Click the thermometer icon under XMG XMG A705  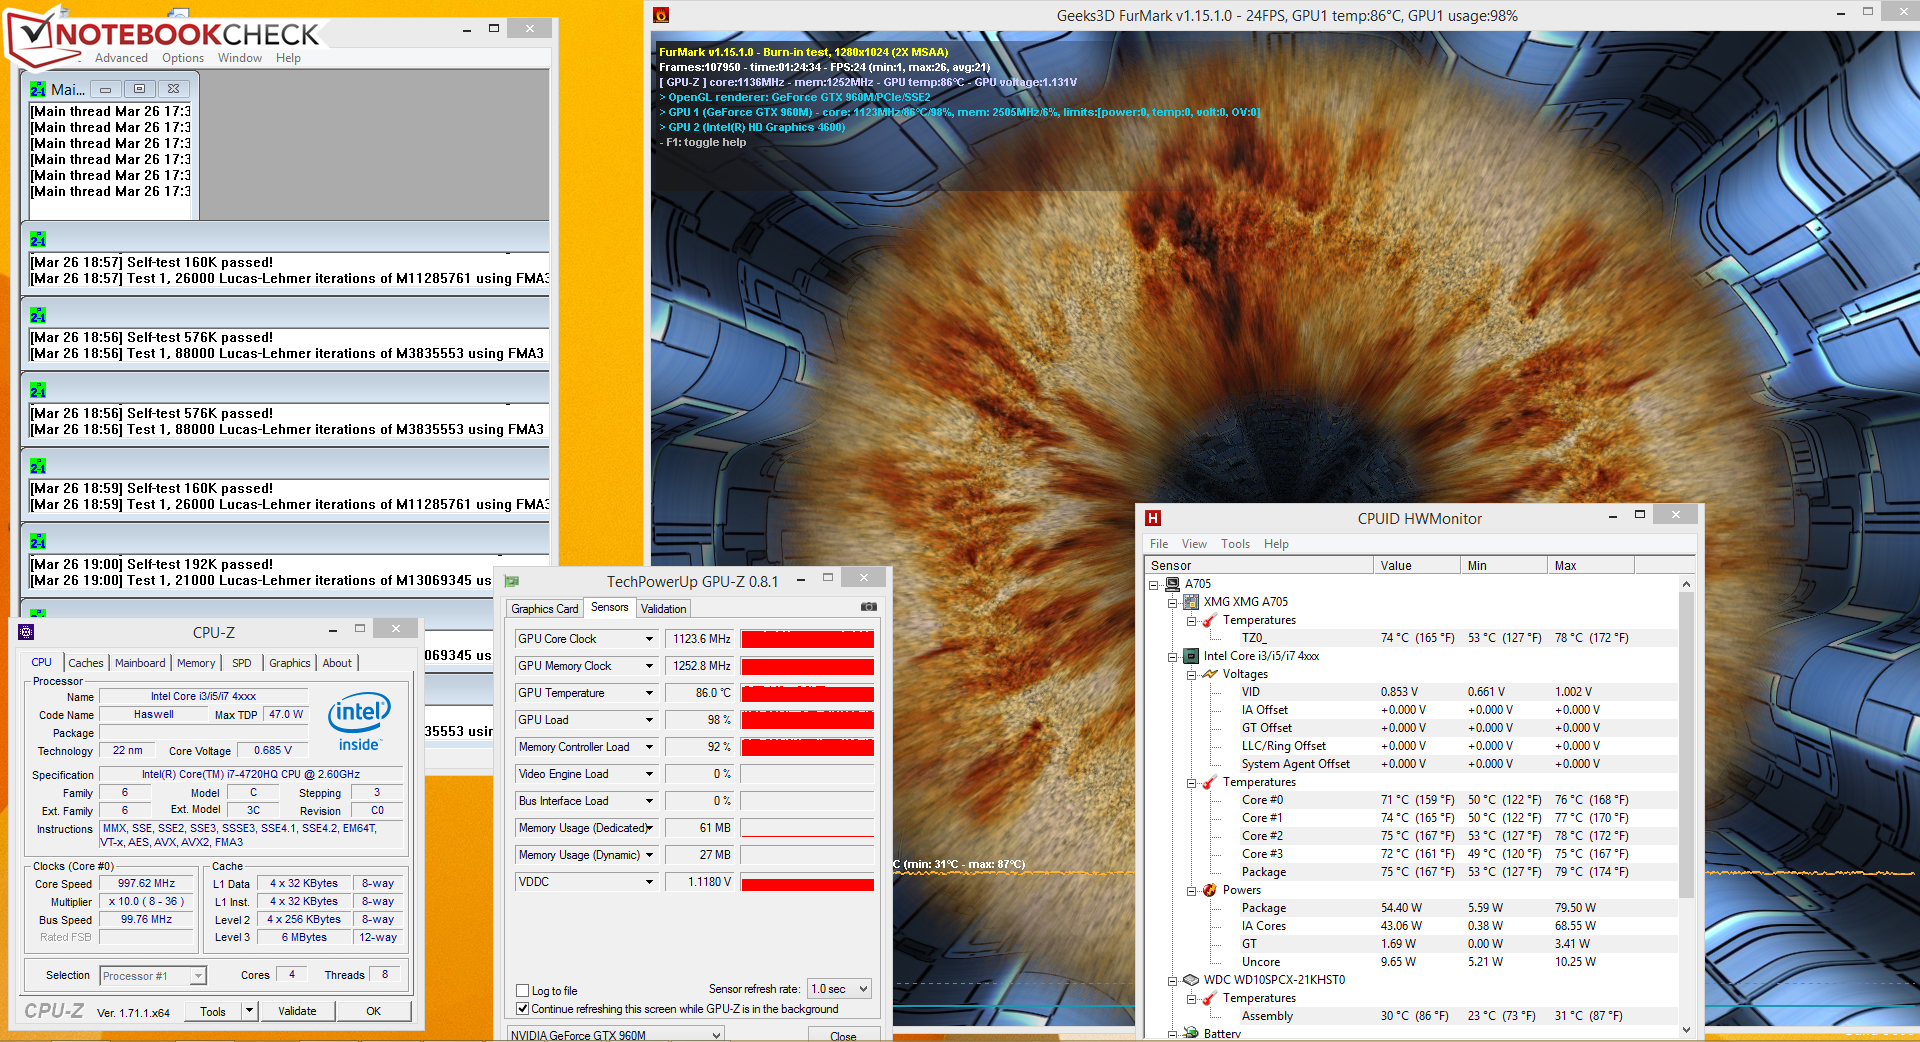tap(1210, 620)
